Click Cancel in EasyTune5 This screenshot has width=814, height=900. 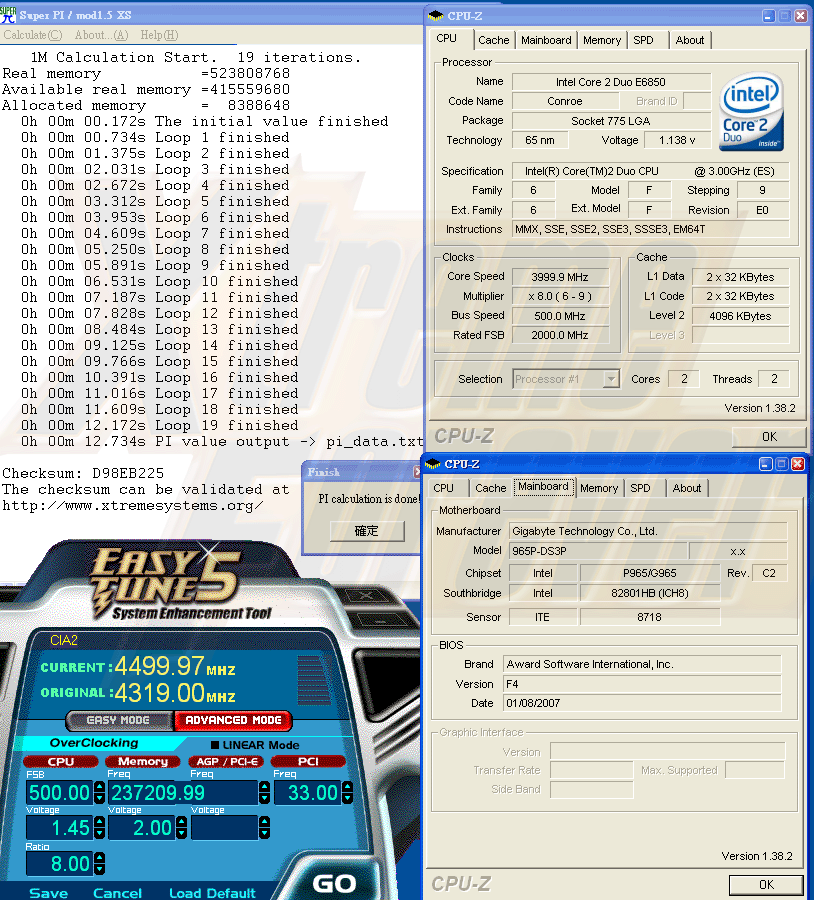pyautogui.click(x=117, y=893)
